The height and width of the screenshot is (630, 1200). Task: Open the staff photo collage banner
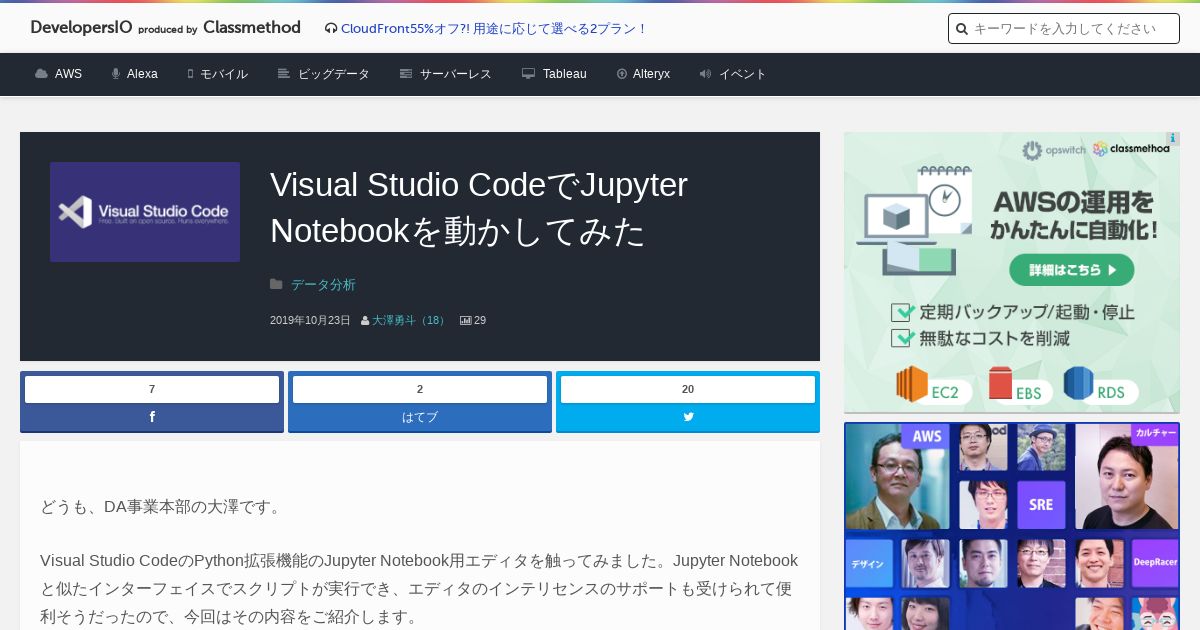(x=1012, y=526)
